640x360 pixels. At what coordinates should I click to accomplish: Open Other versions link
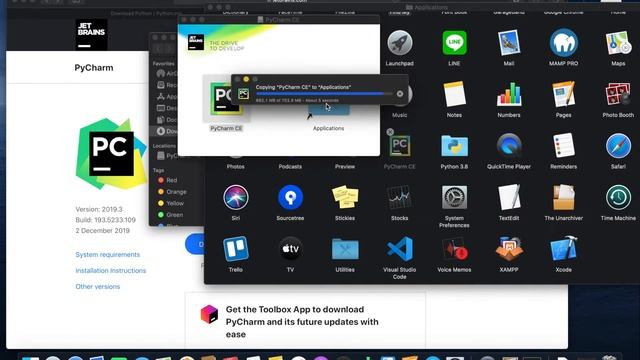pyautogui.click(x=98, y=287)
